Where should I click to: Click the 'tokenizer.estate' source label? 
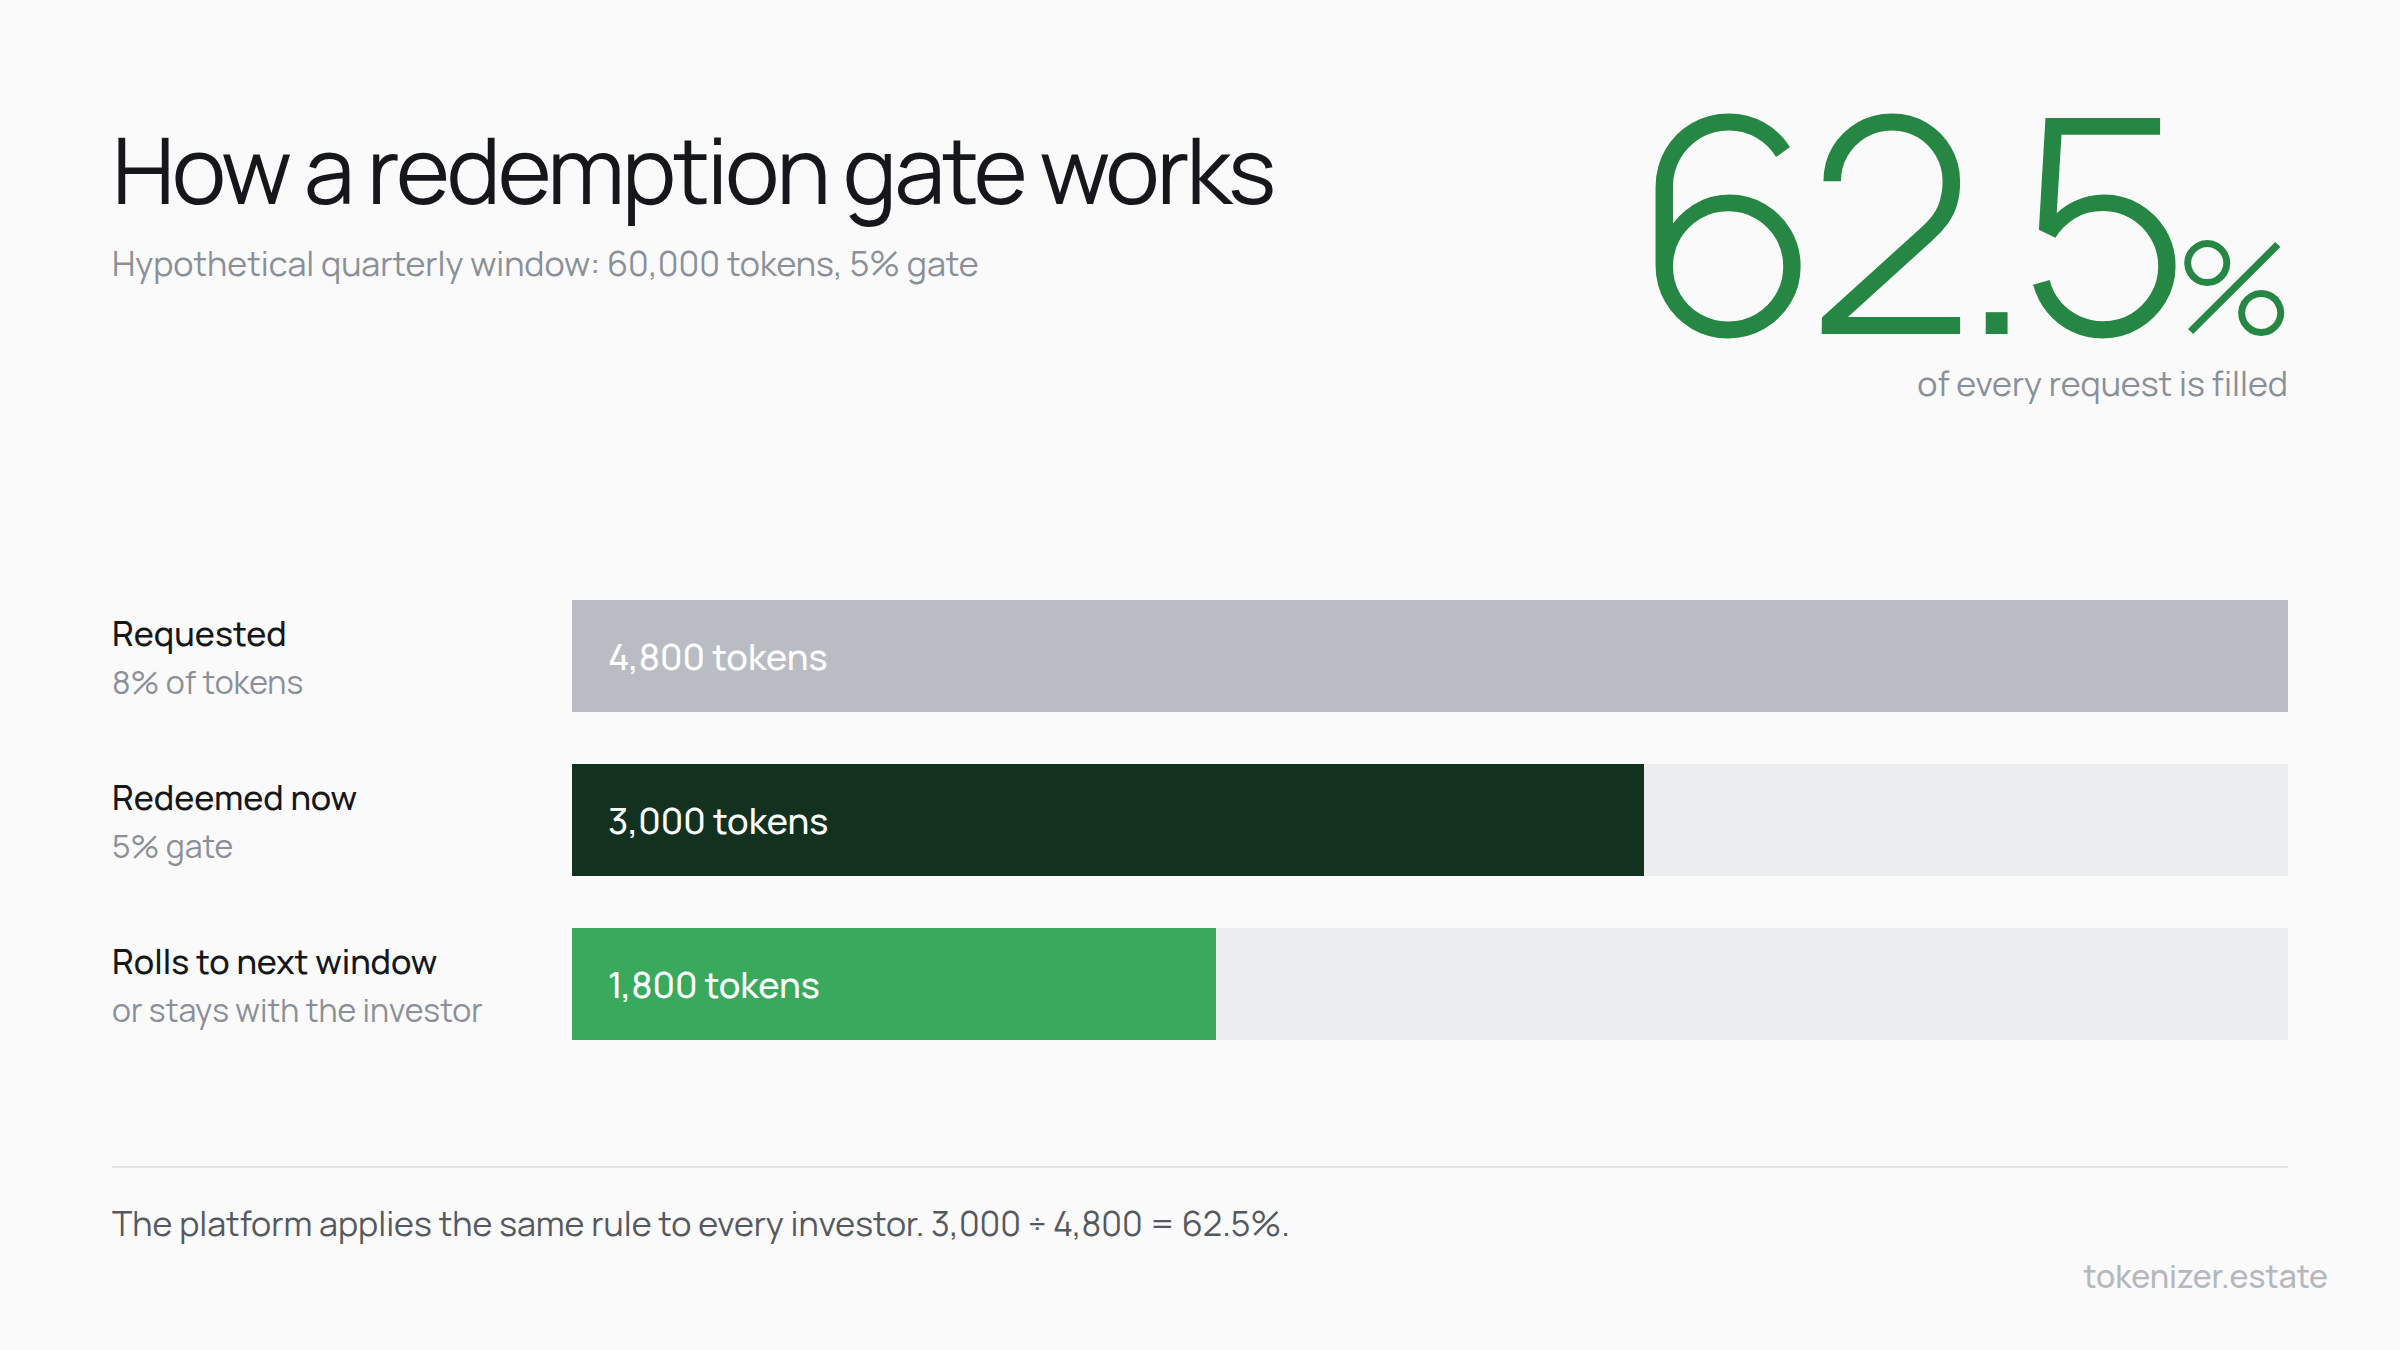(x=2205, y=1277)
